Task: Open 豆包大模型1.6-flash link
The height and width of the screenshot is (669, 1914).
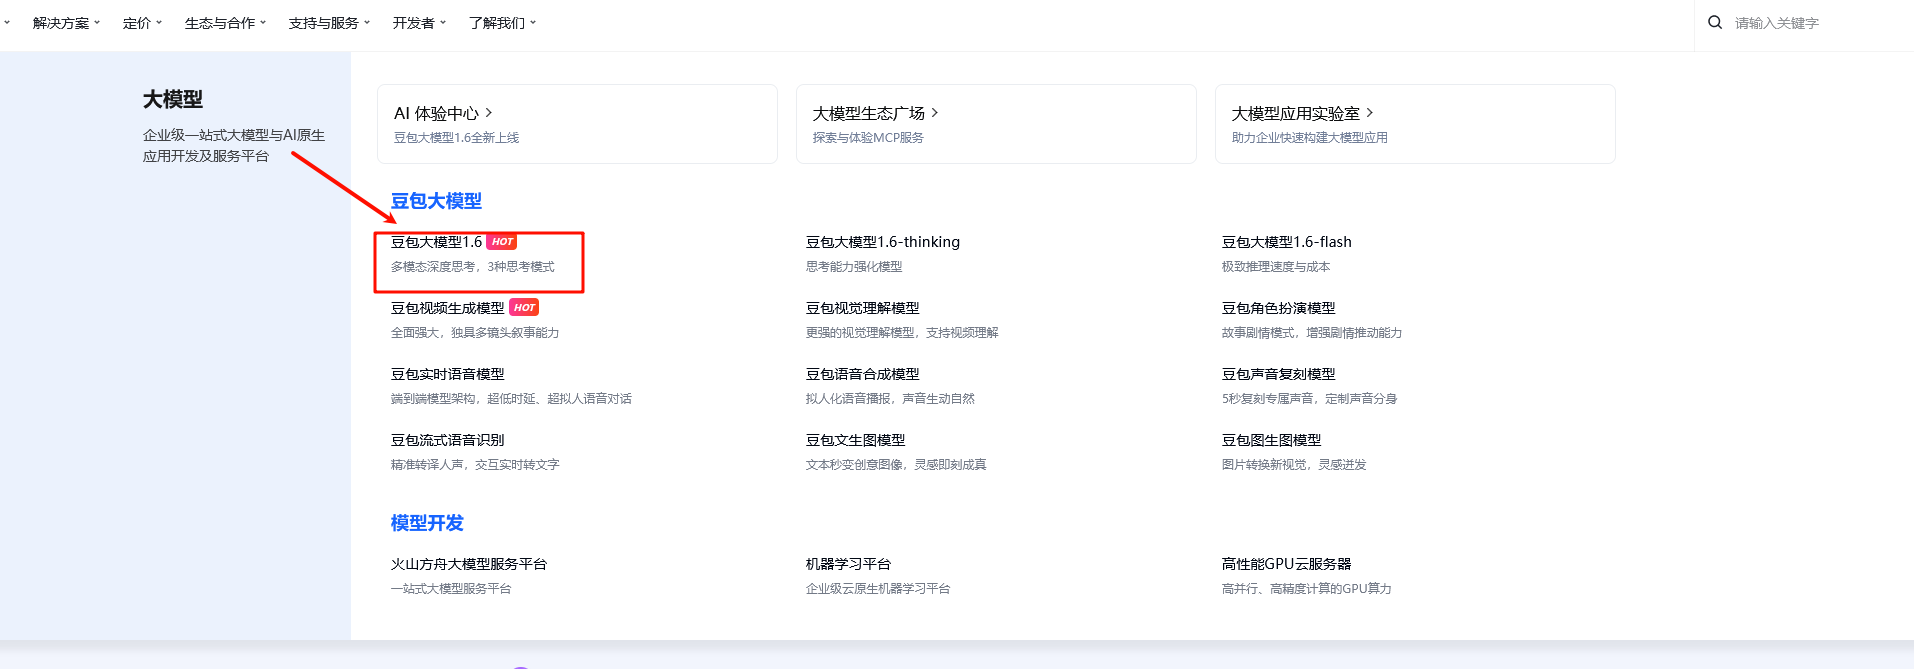Action: (1287, 242)
